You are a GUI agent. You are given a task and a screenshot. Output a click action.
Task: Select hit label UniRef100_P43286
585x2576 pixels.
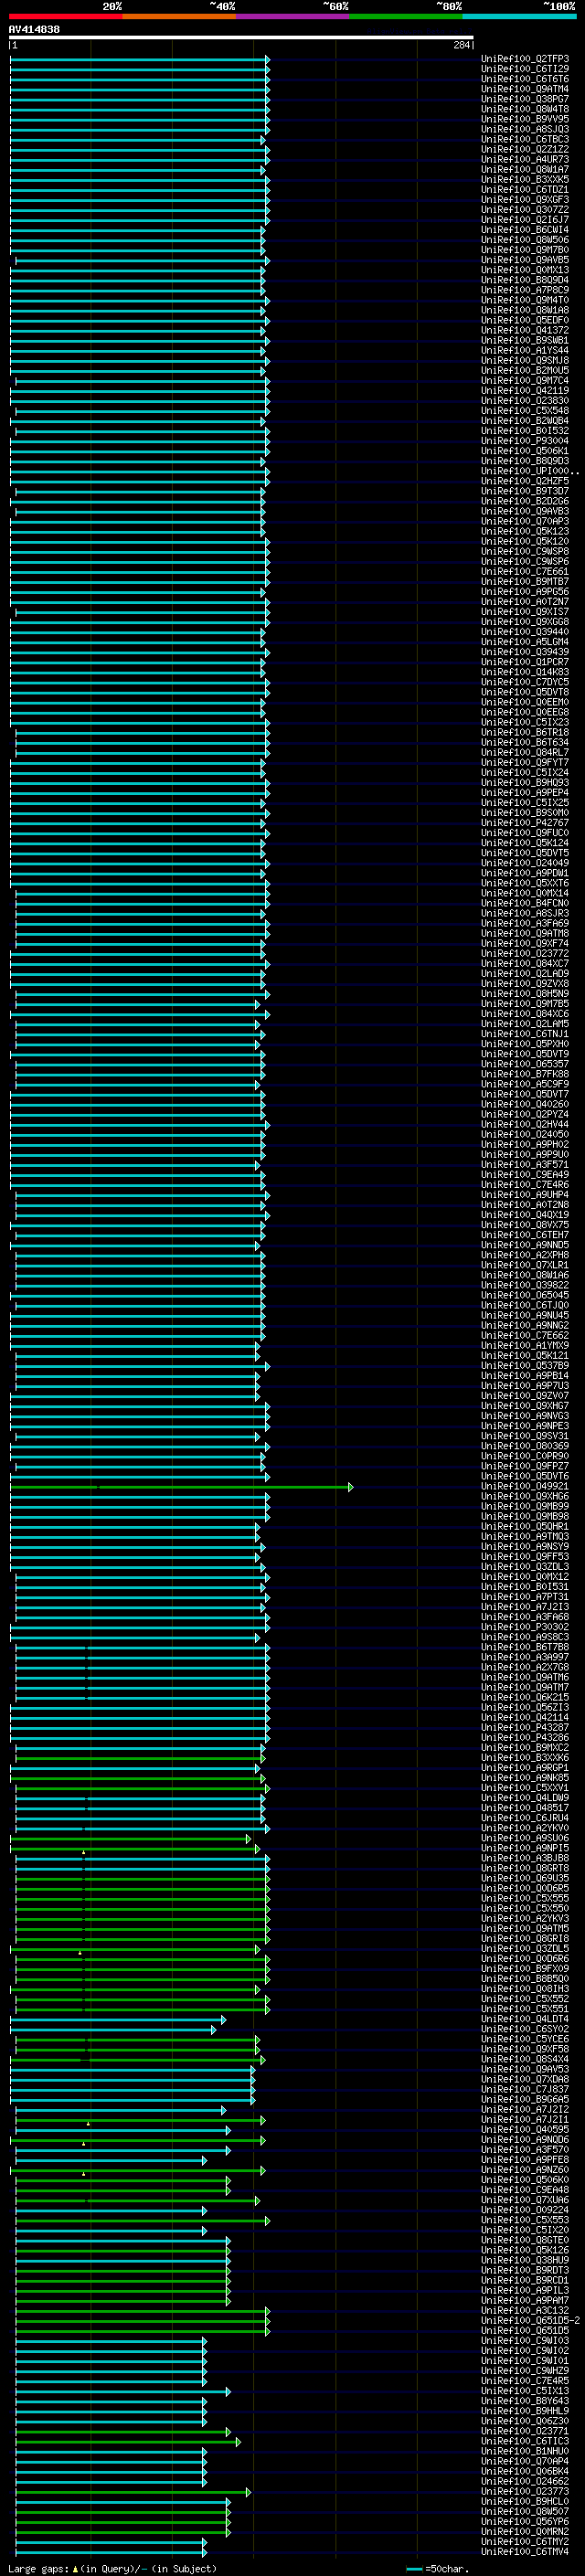[x=525, y=1737]
